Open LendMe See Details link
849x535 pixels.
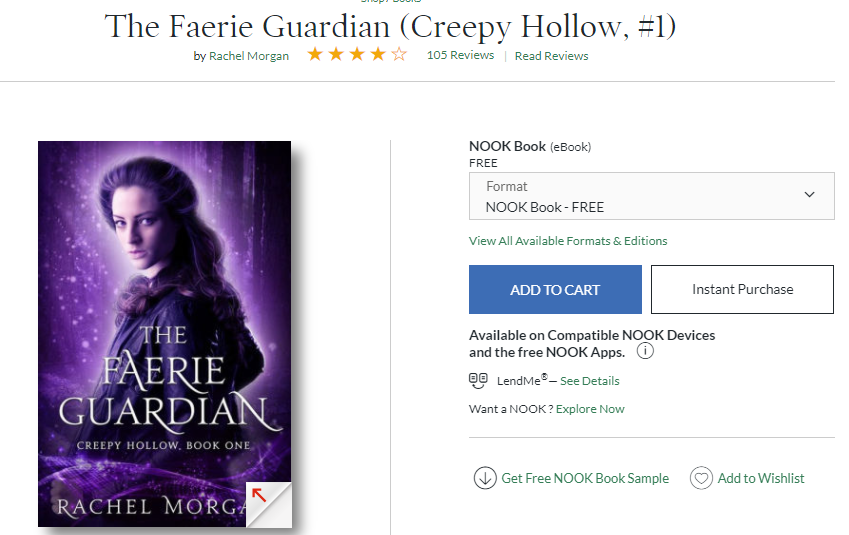coord(590,381)
